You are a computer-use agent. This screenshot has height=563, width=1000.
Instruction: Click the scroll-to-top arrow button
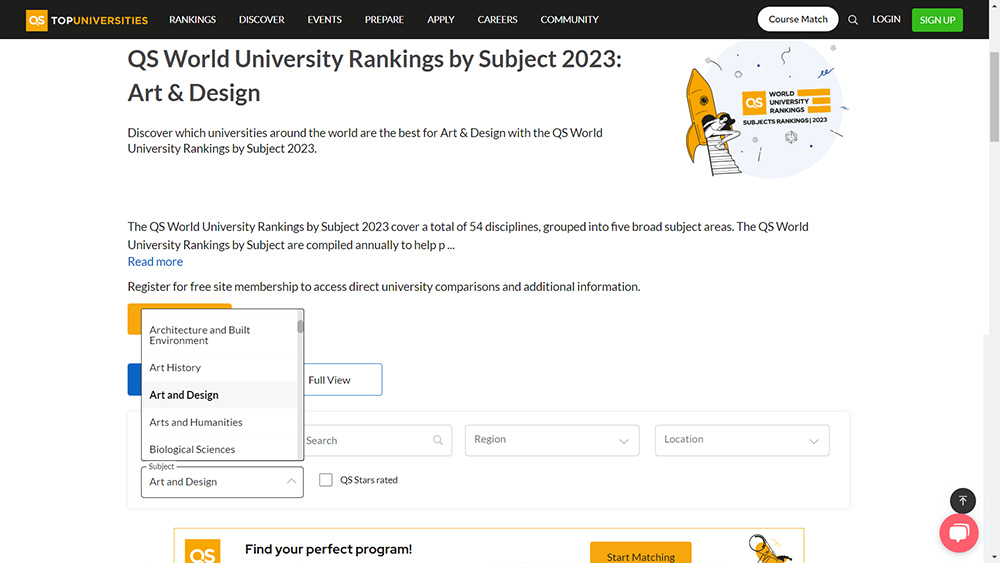coord(962,501)
